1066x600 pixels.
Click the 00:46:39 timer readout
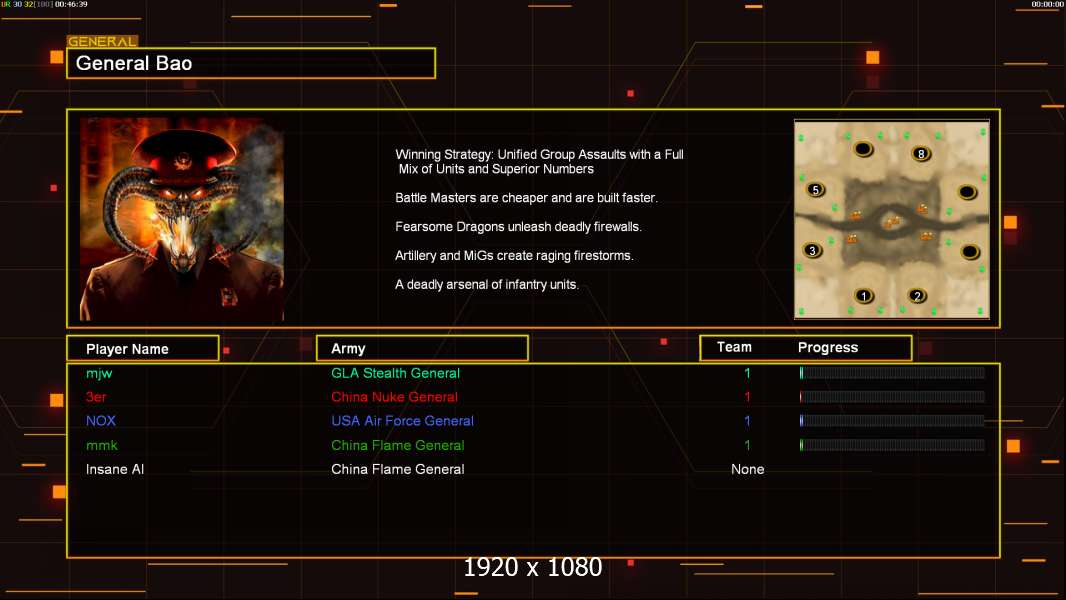point(71,4)
